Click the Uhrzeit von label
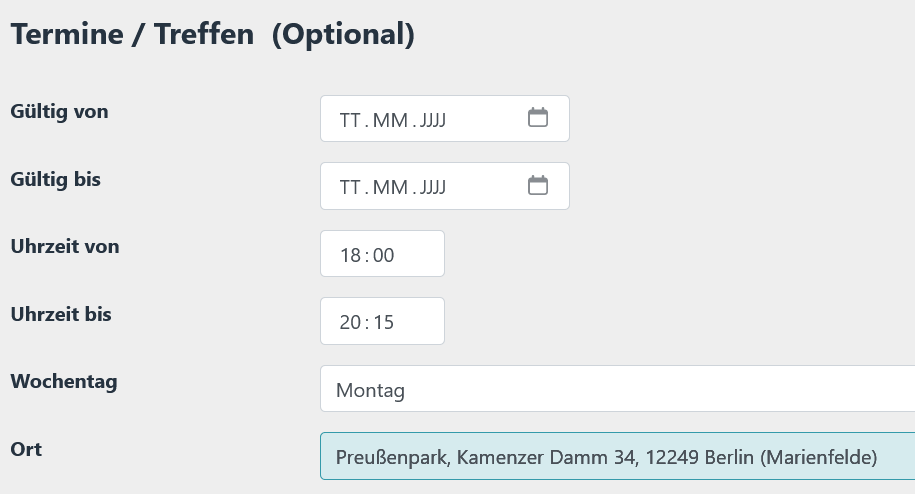This screenshot has height=494, width=915. point(64,246)
